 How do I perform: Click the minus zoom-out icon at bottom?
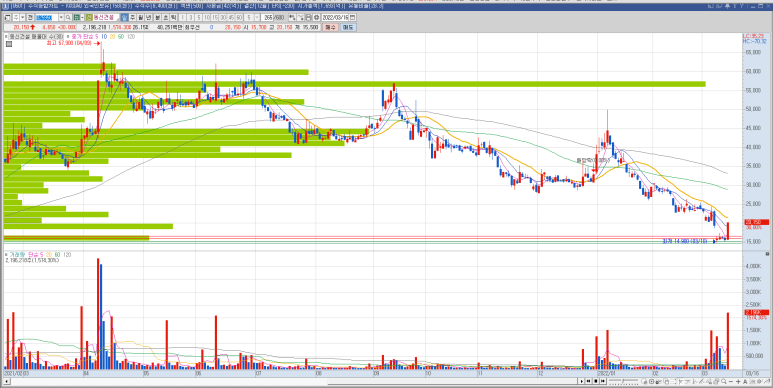[731, 382]
